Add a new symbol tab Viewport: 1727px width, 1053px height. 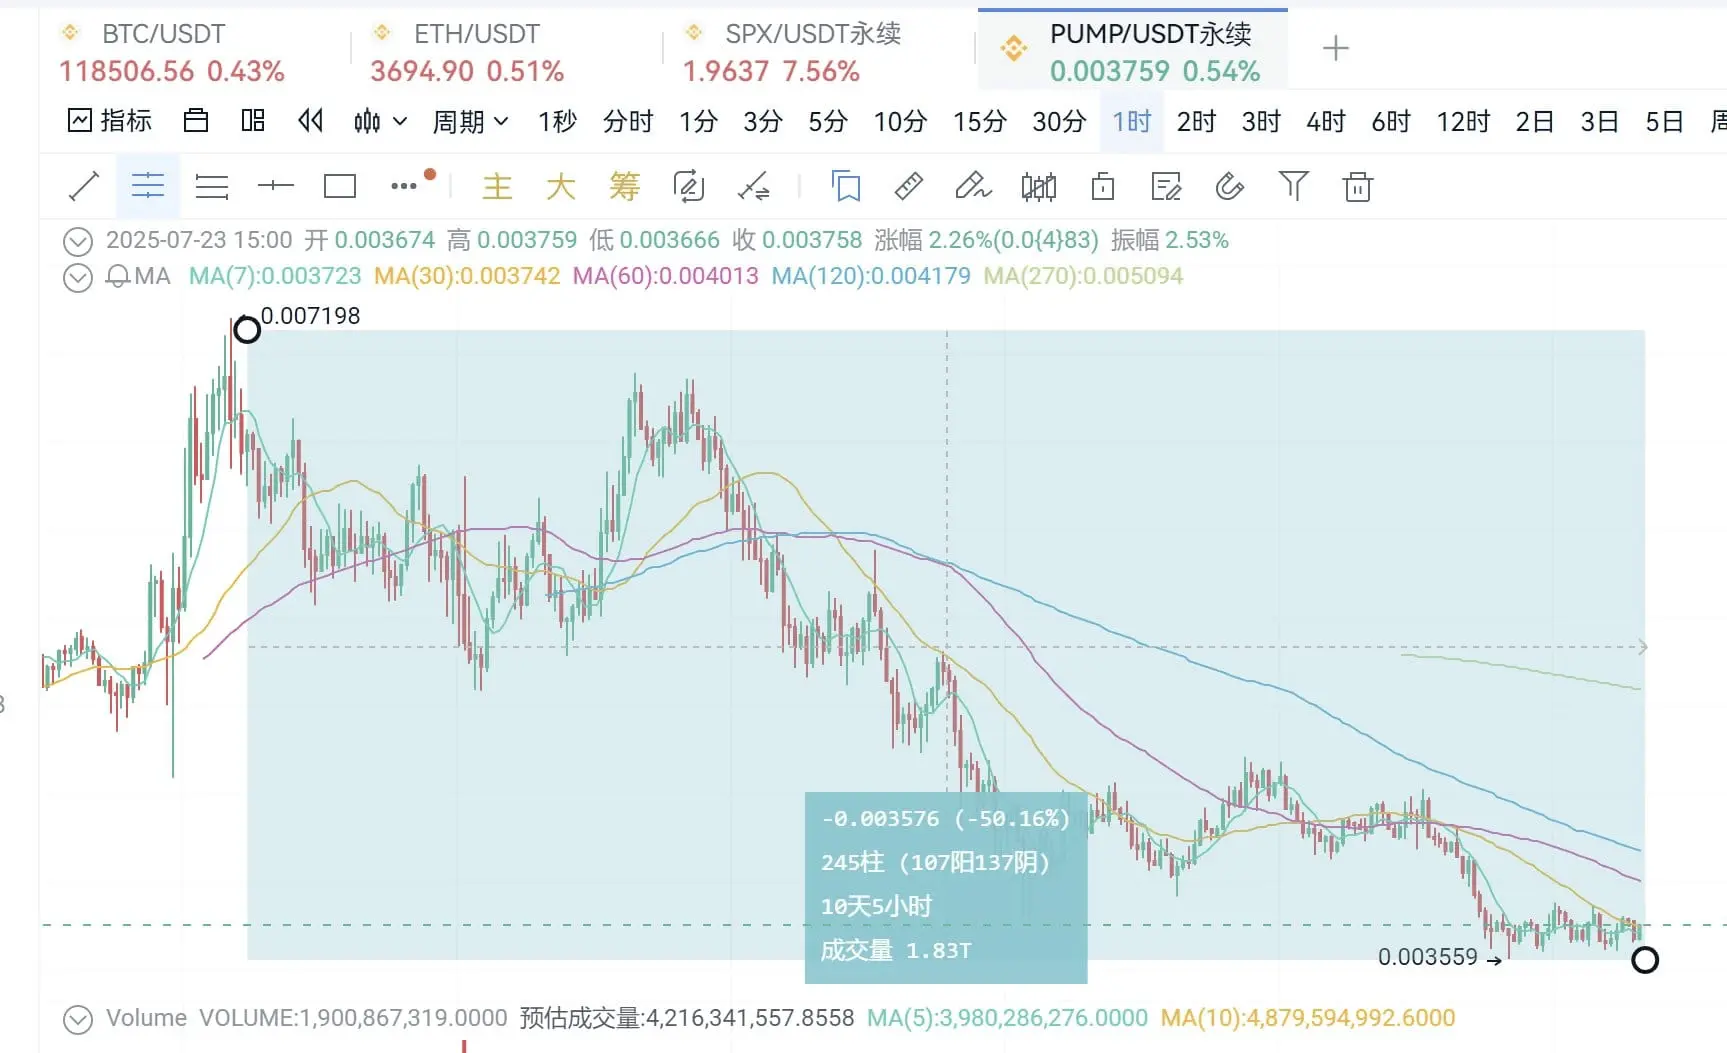1336,48
